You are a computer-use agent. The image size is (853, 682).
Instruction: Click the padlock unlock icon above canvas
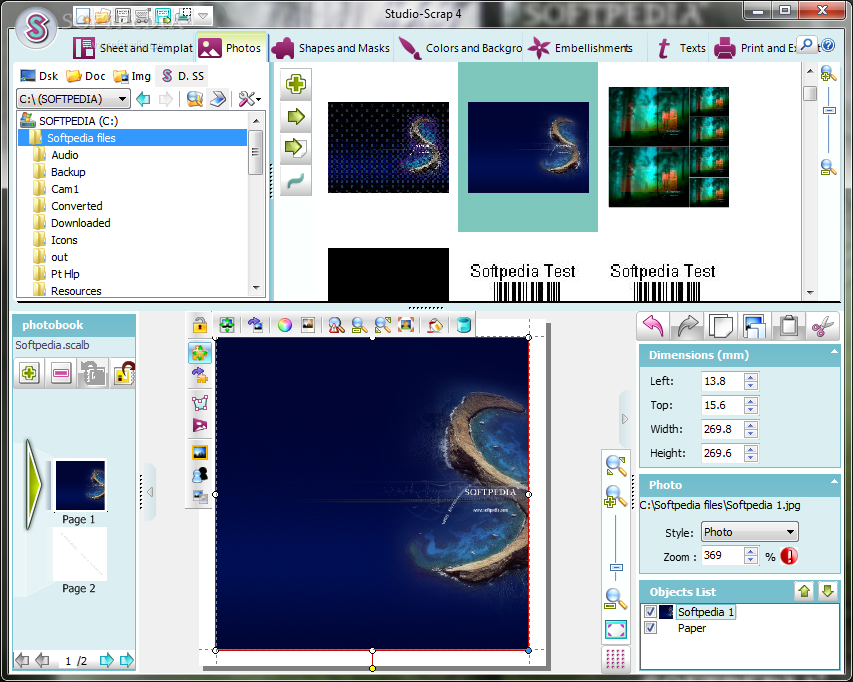pyautogui.click(x=200, y=325)
